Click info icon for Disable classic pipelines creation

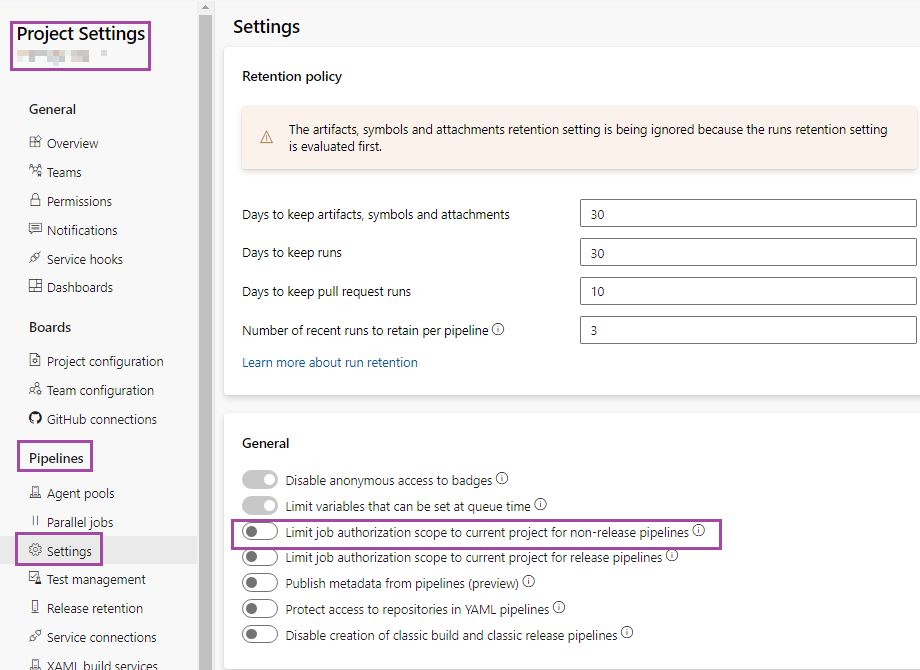tap(627, 632)
